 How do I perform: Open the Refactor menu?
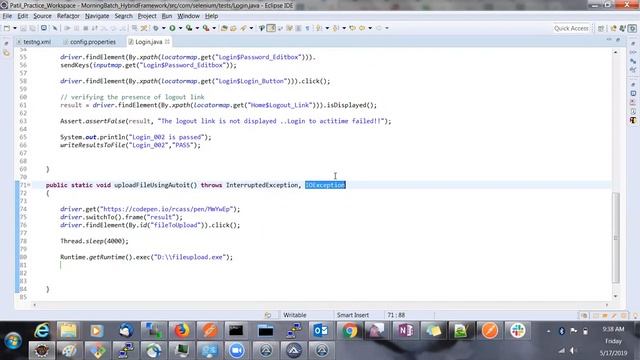coord(68,16)
